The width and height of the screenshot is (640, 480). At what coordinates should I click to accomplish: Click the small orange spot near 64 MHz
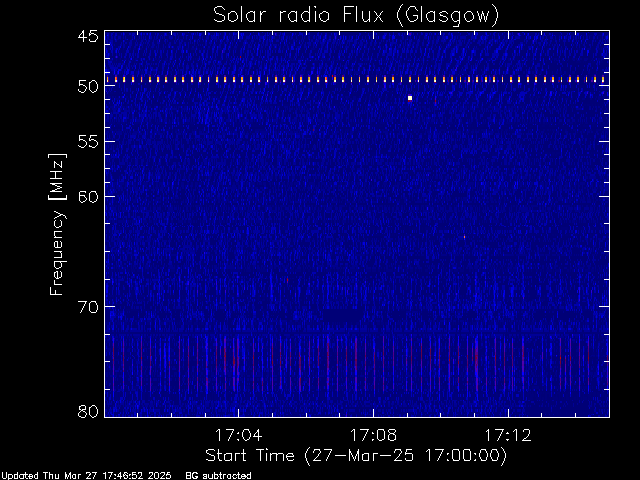pyautogui.click(x=464, y=237)
